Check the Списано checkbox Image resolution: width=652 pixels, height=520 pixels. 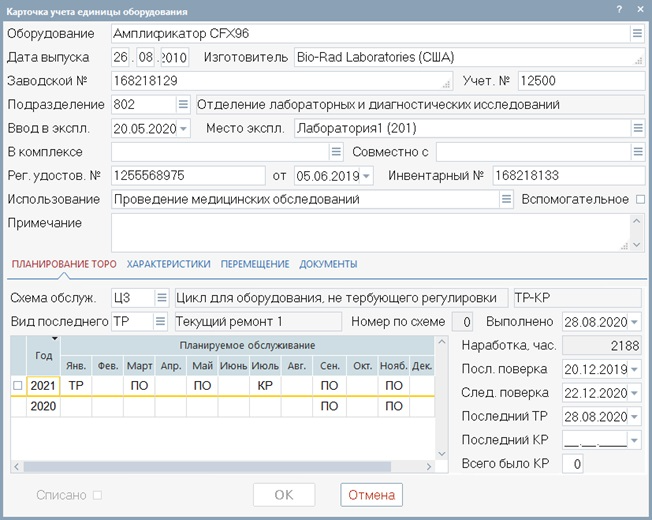(97, 495)
